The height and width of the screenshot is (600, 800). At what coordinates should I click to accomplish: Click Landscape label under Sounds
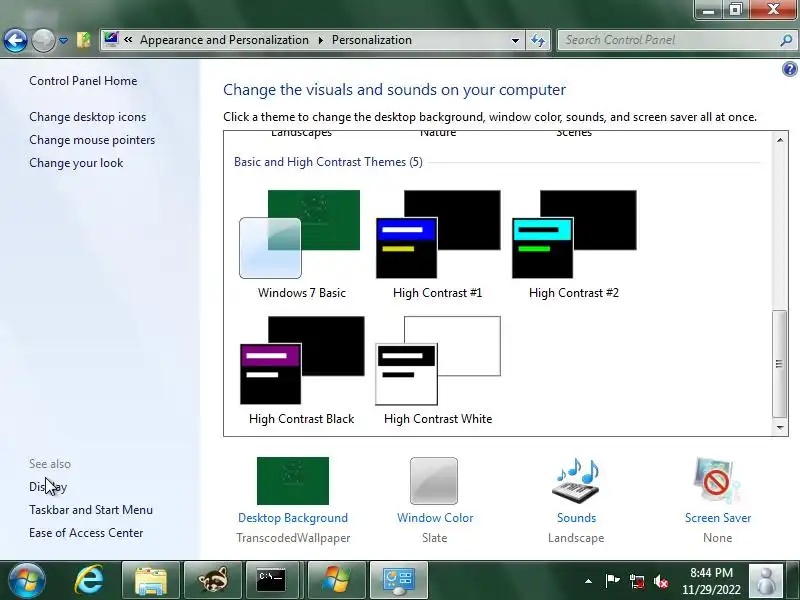click(x=576, y=538)
